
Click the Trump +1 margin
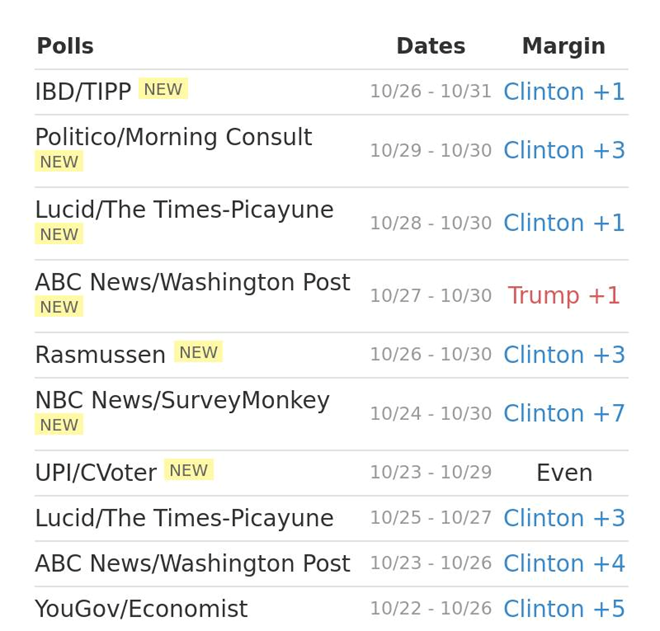563,296
